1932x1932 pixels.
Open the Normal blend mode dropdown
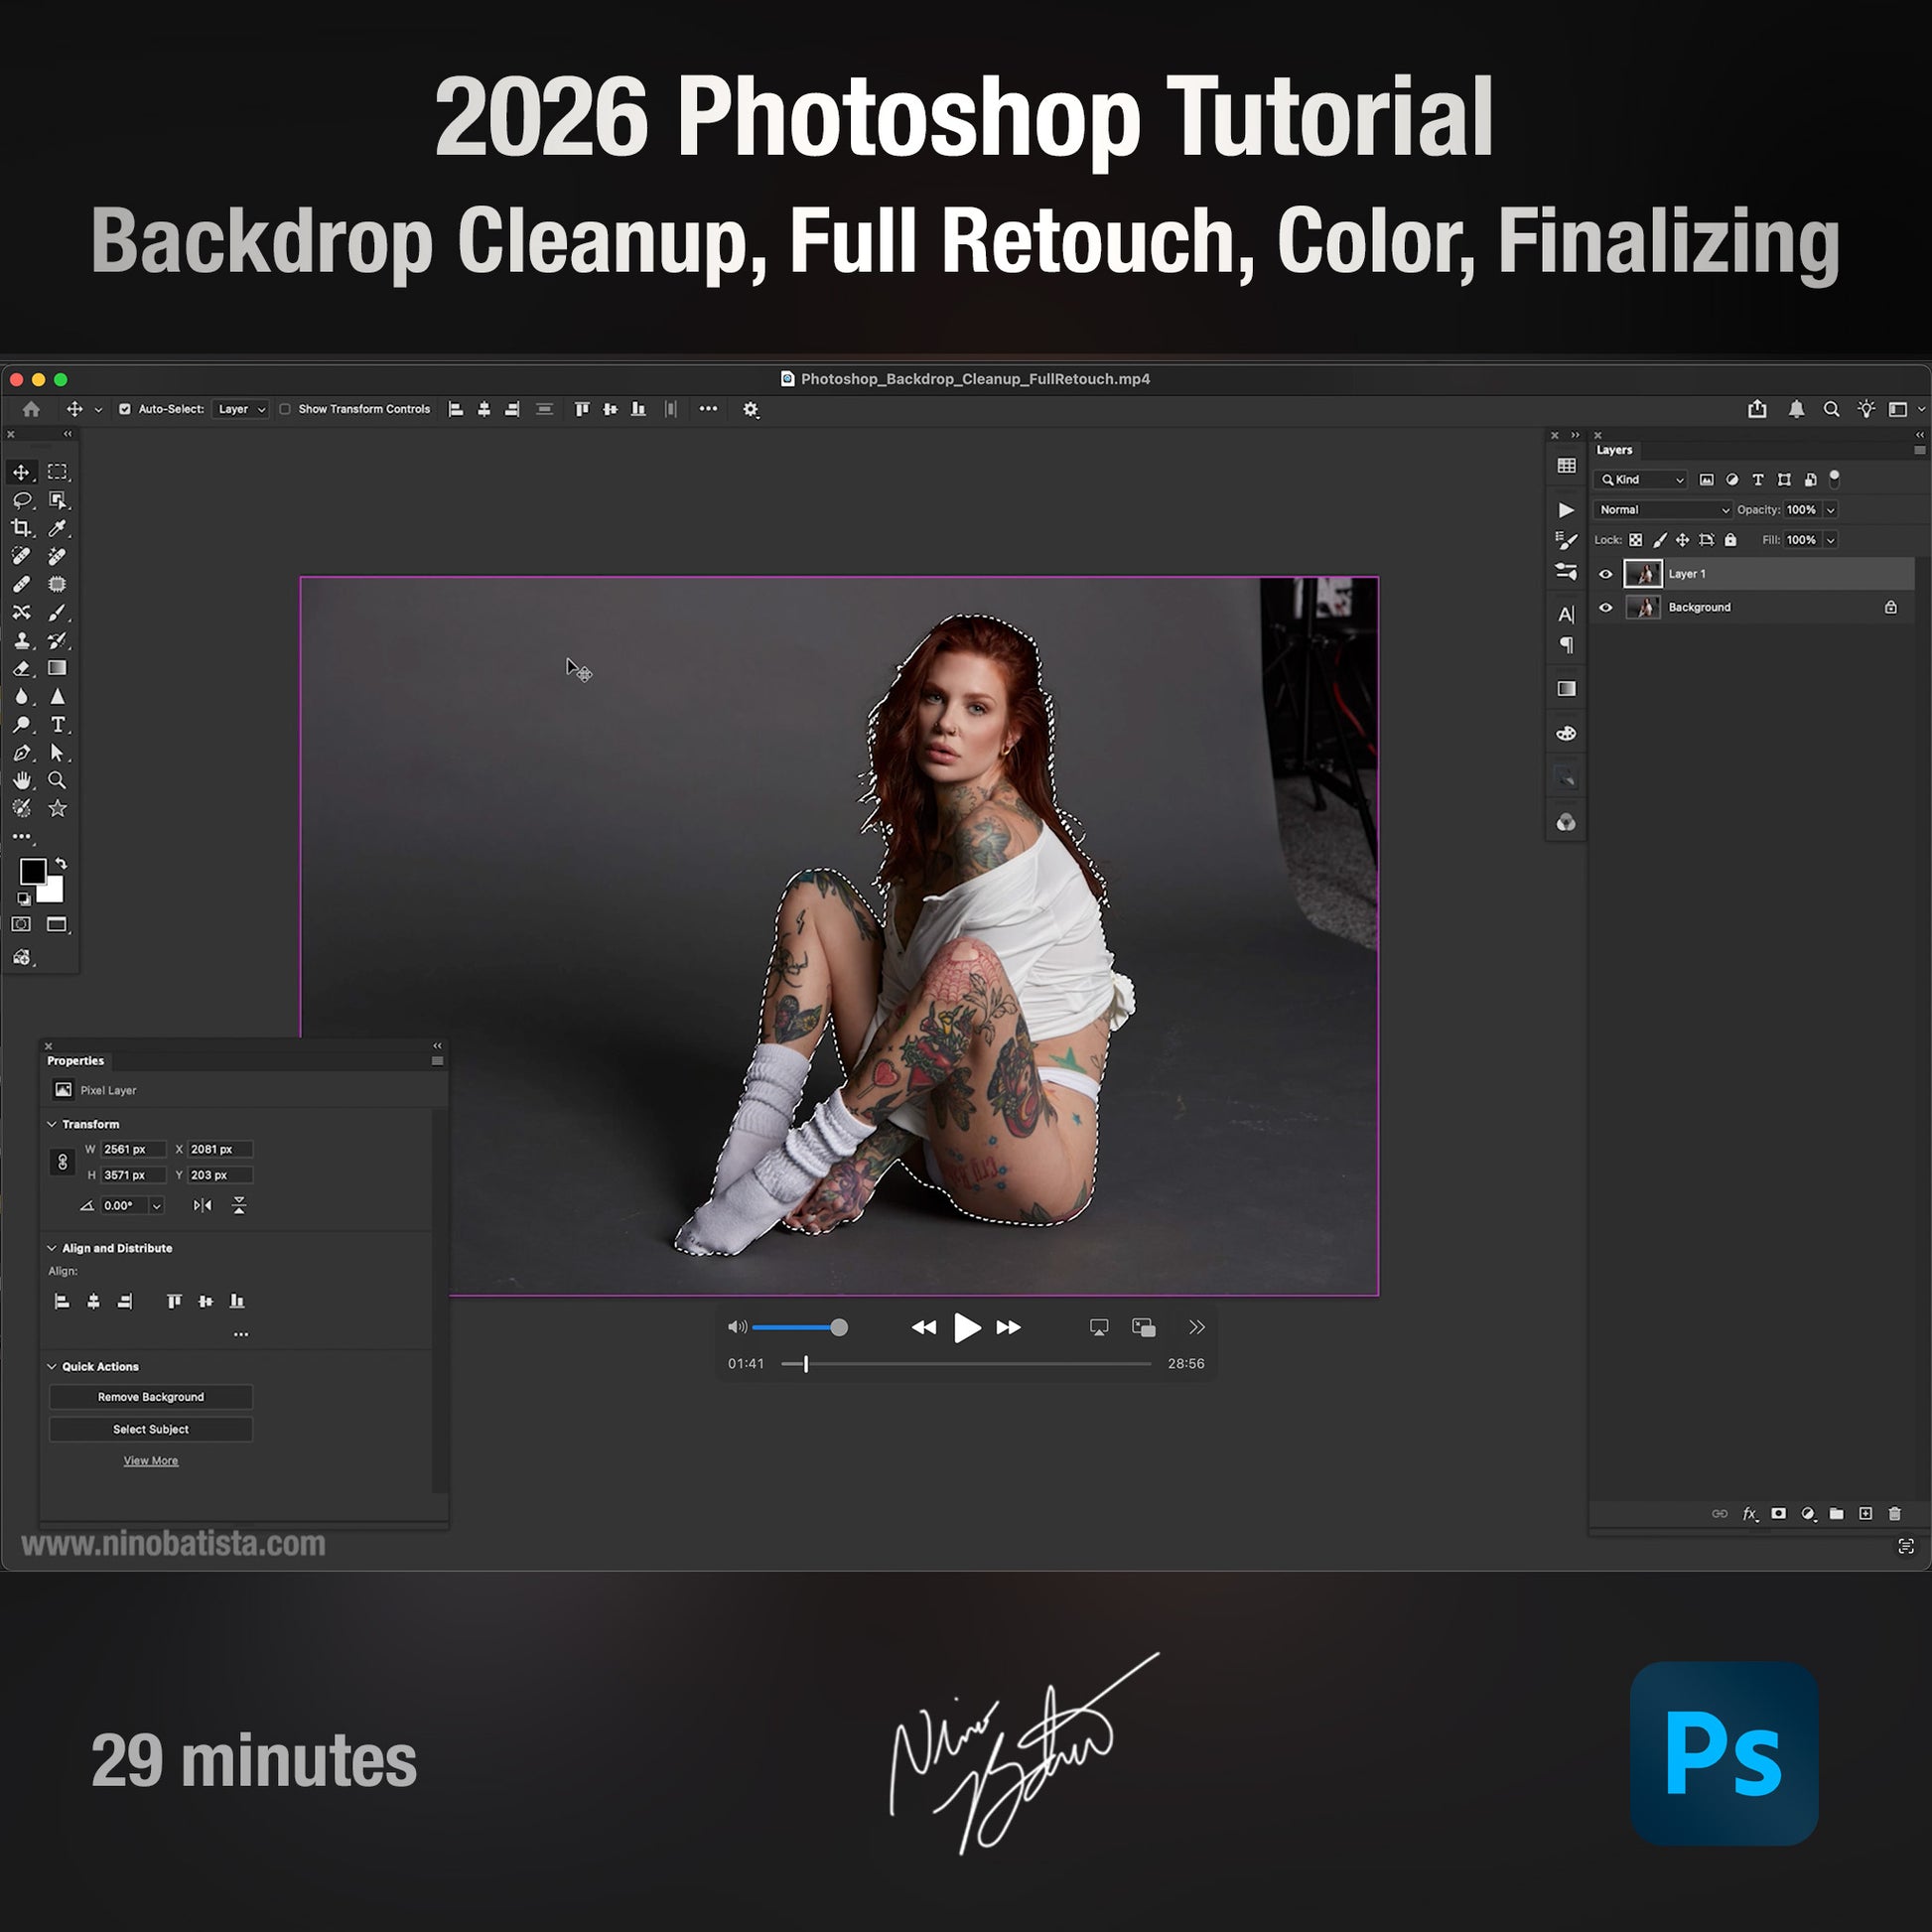pos(1662,510)
